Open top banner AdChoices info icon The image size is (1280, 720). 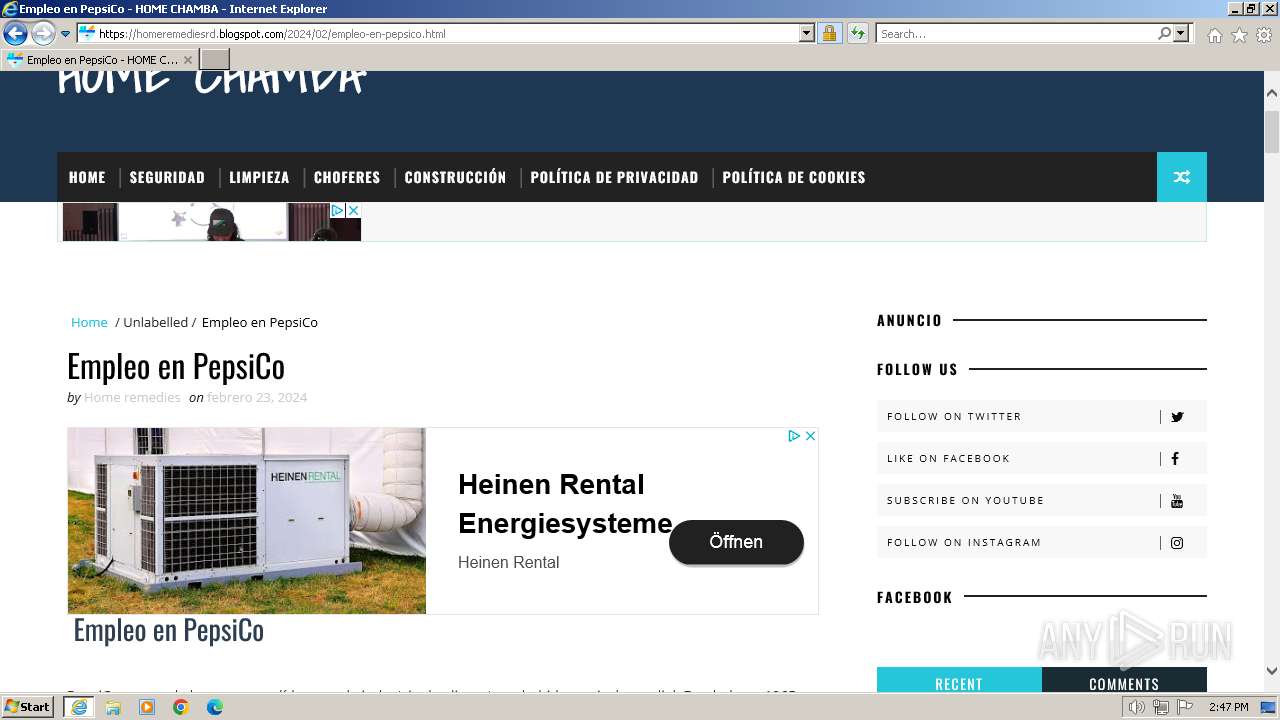tap(338, 211)
